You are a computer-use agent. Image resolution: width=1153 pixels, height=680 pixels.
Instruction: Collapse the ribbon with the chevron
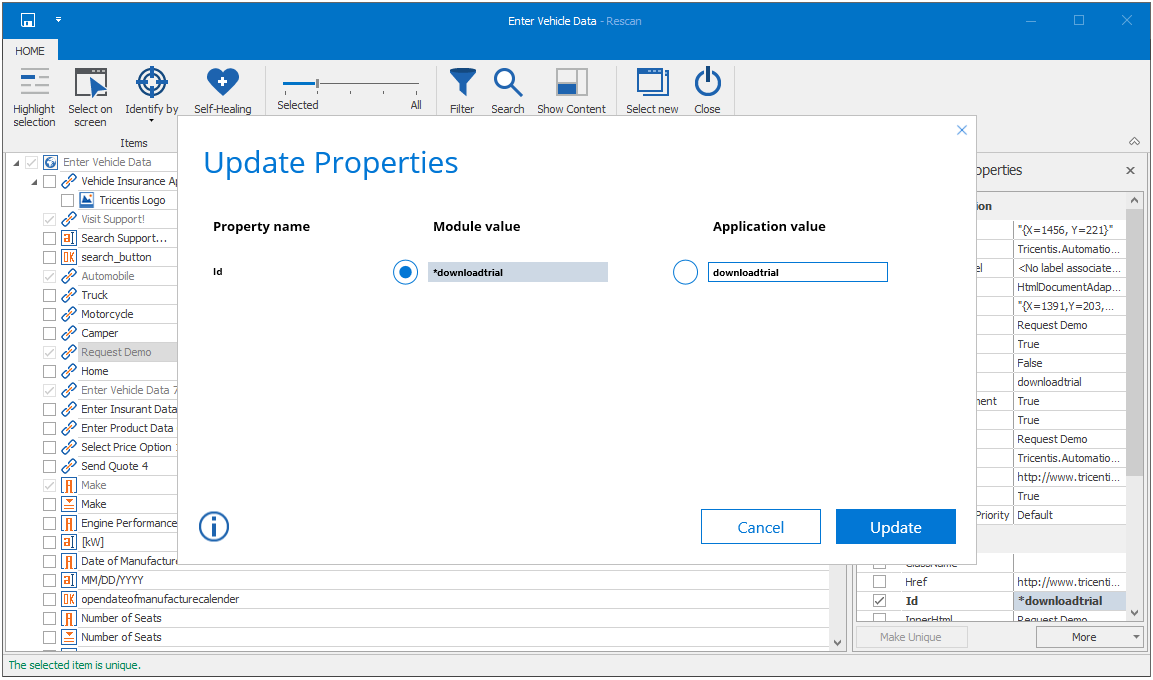(x=1135, y=141)
